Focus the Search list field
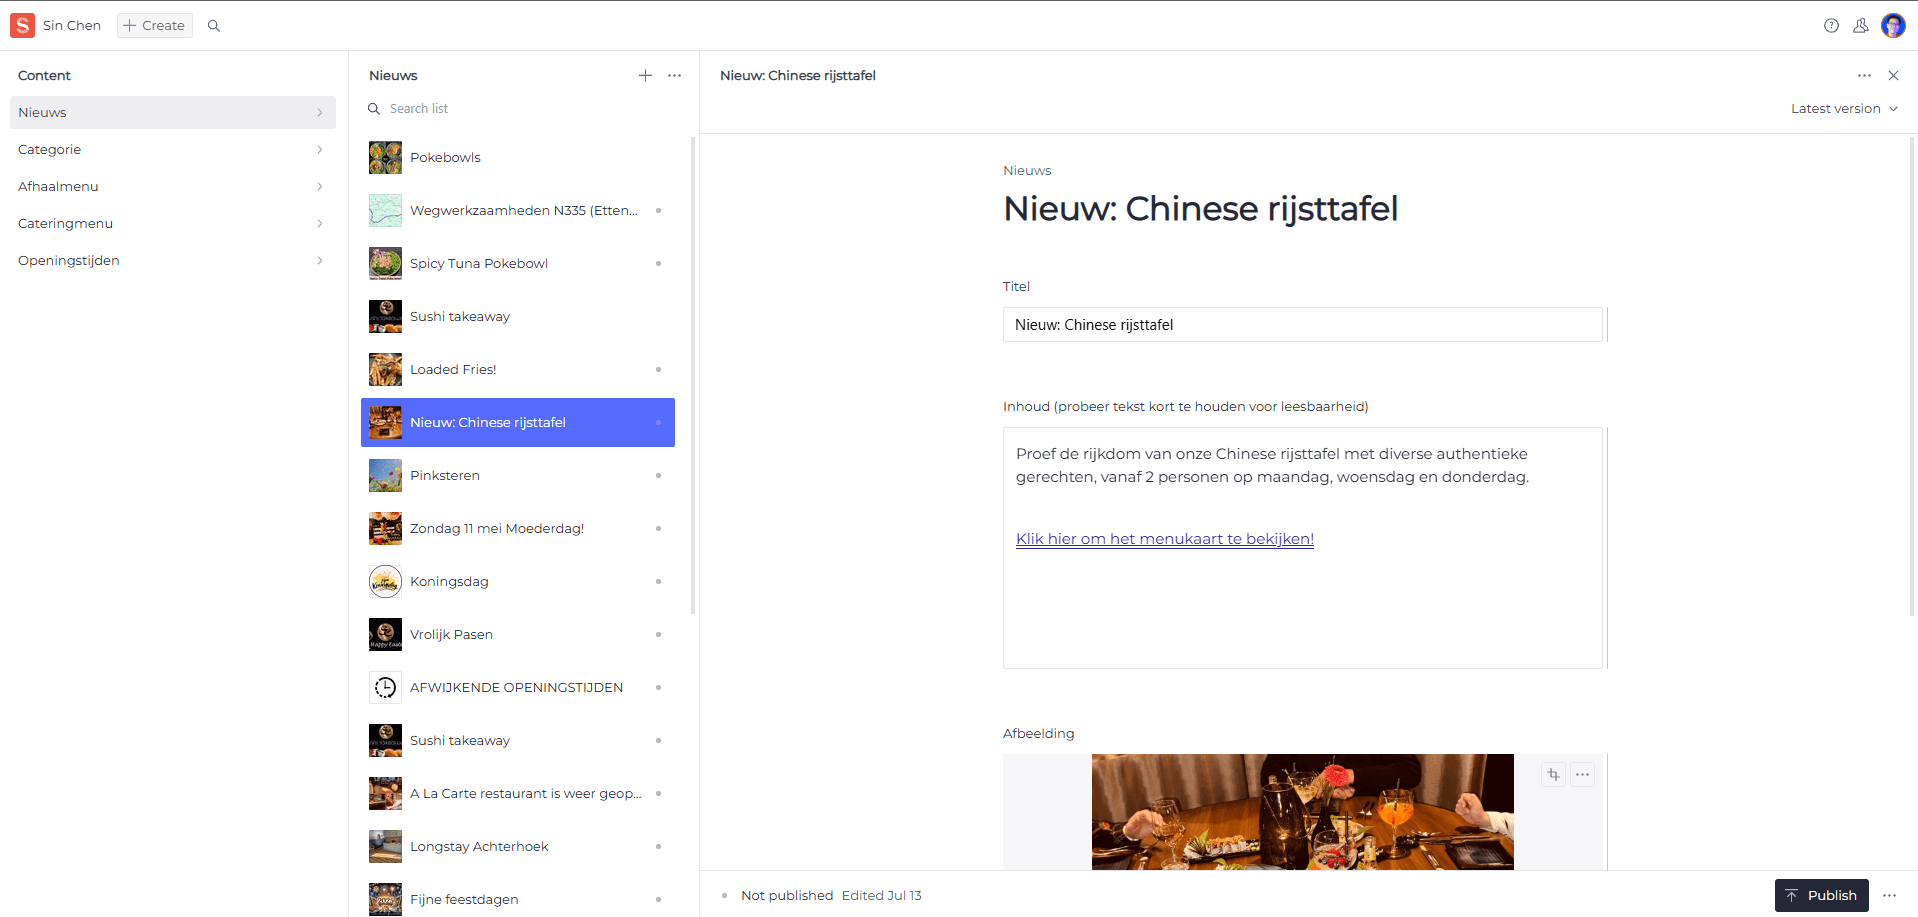This screenshot has width=1918, height=917. (520, 108)
